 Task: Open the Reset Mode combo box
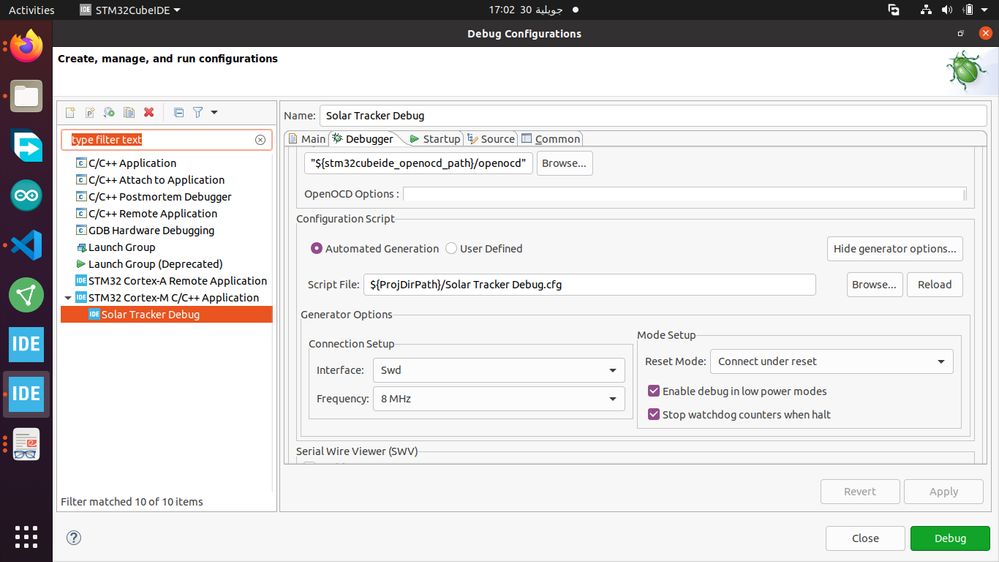pyautogui.click(x=831, y=361)
